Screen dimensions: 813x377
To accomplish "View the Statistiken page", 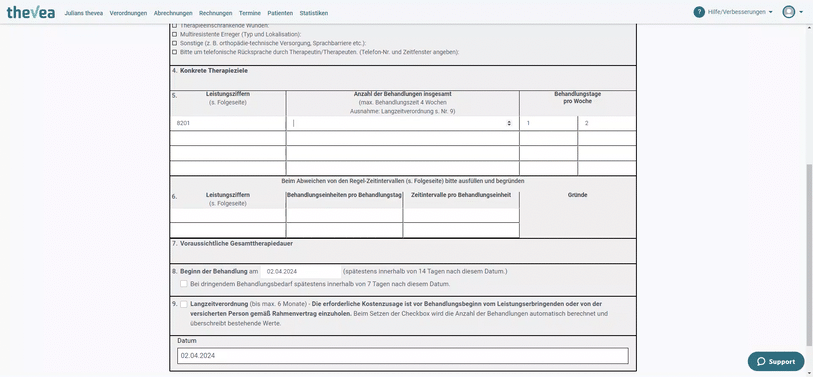I will click(x=314, y=13).
